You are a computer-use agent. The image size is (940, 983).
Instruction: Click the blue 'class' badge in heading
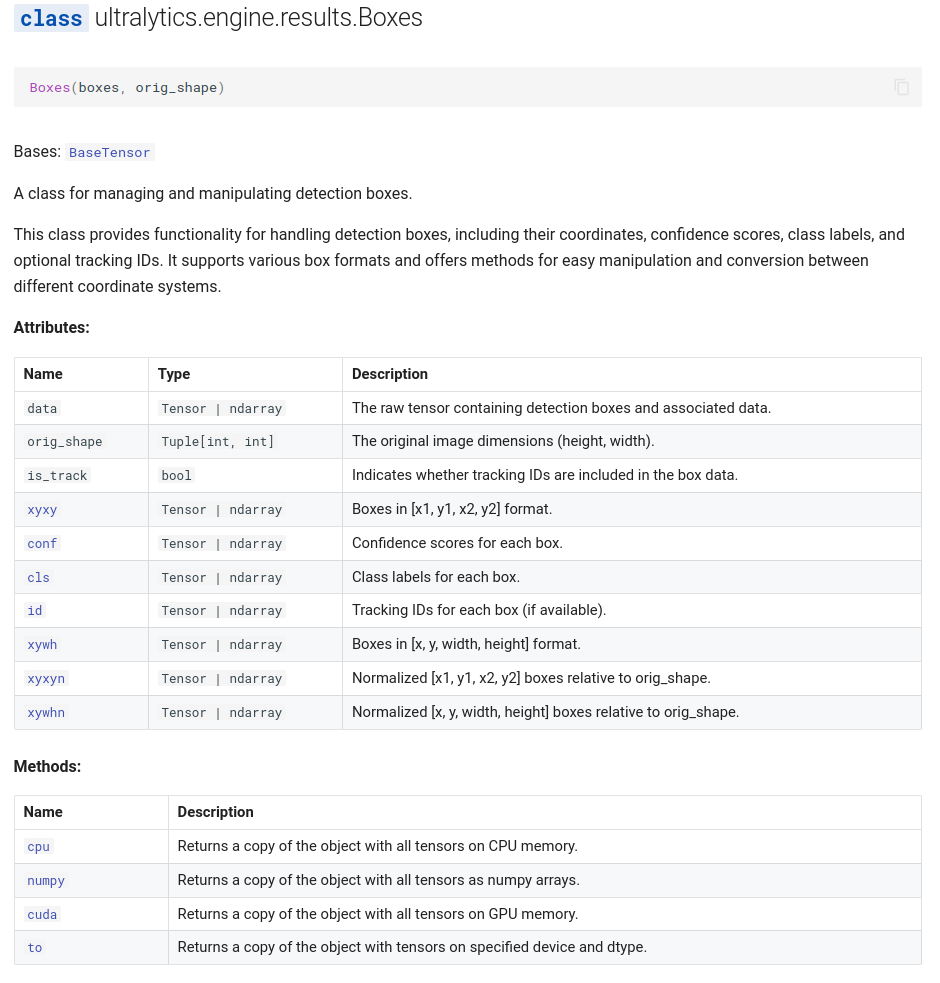[x=51, y=18]
